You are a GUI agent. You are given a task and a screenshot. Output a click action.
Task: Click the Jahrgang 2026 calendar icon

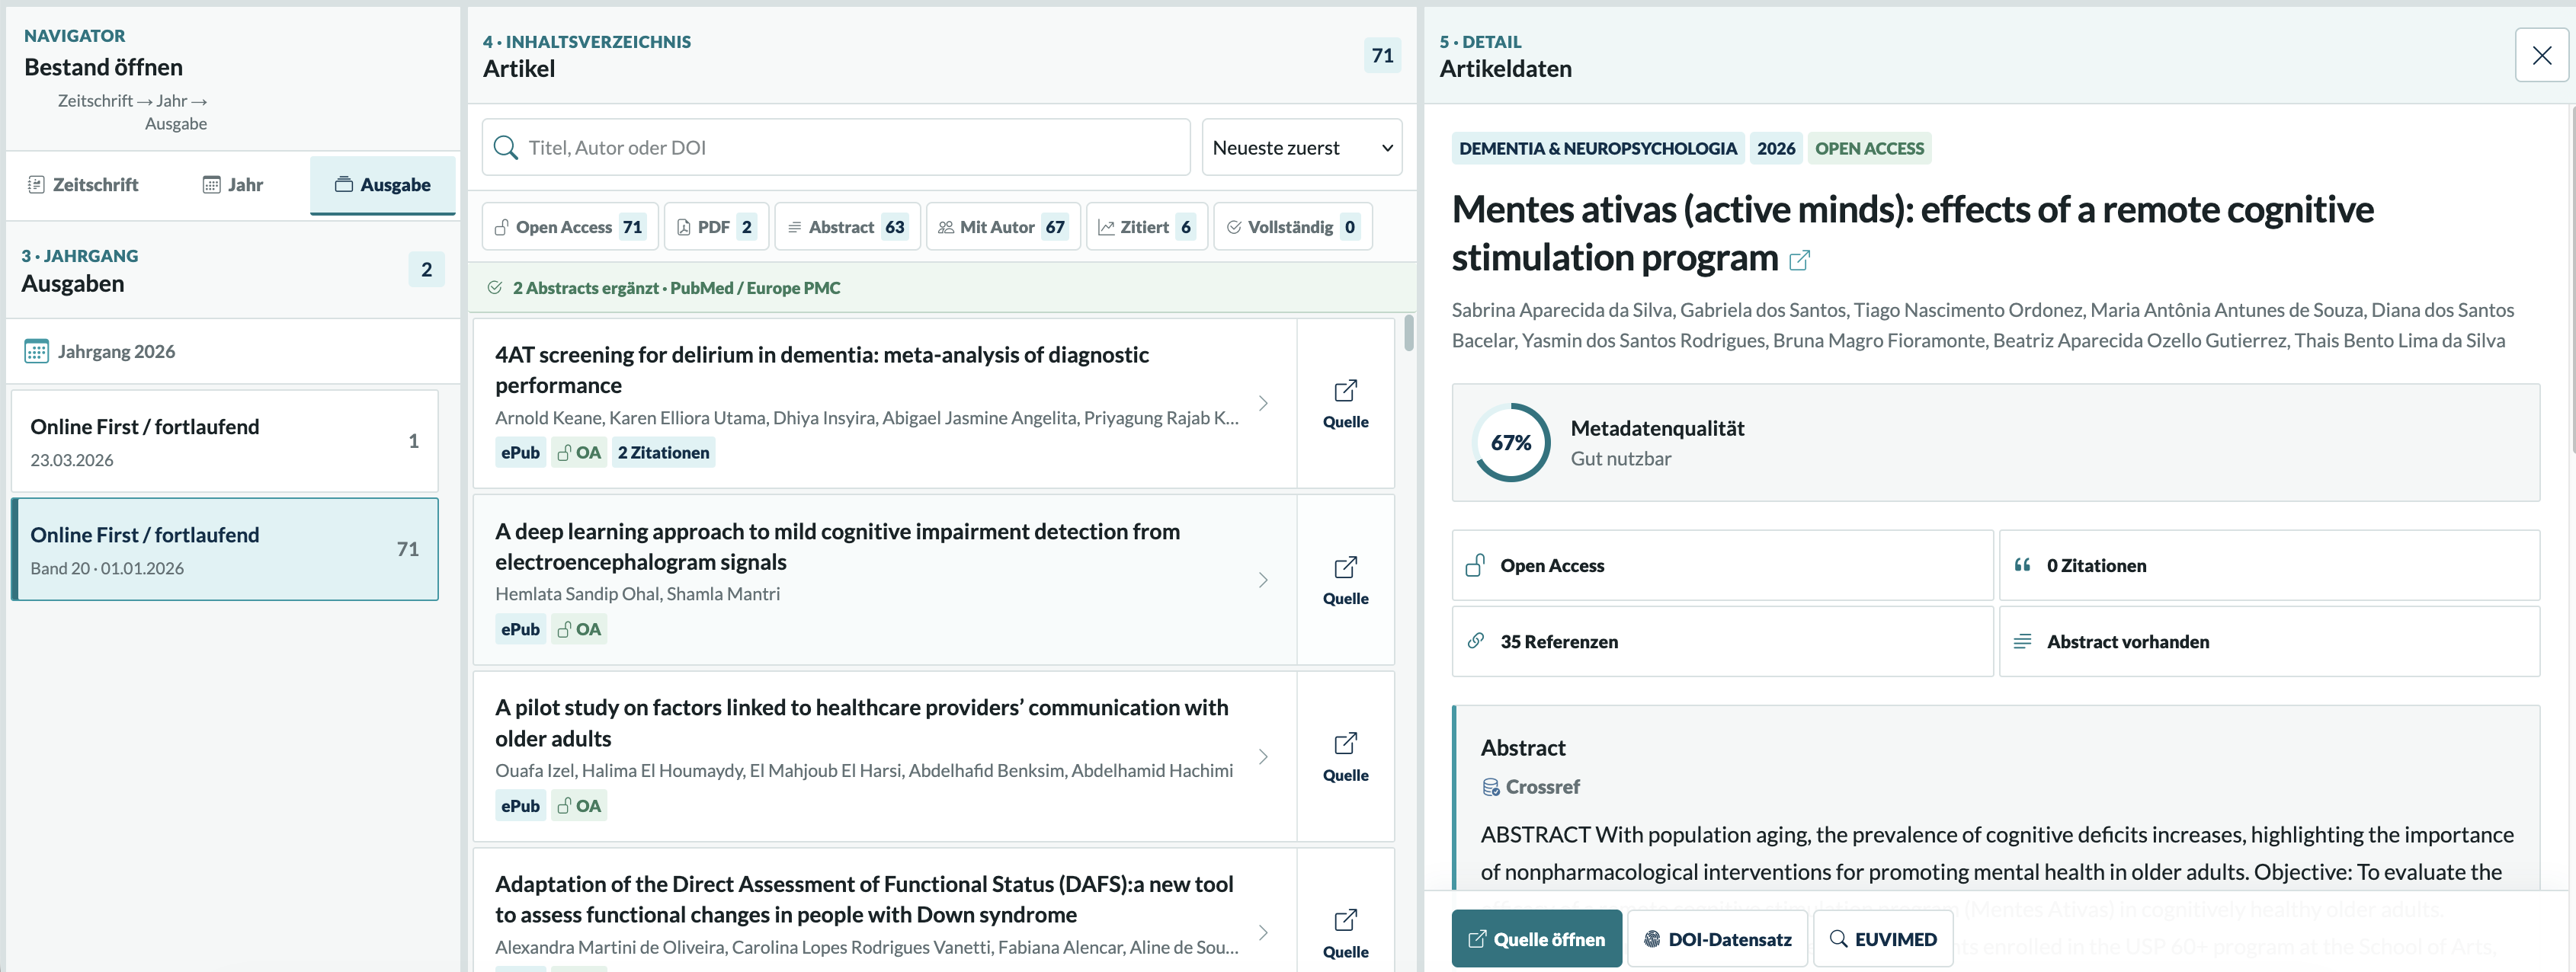[x=36, y=352]
